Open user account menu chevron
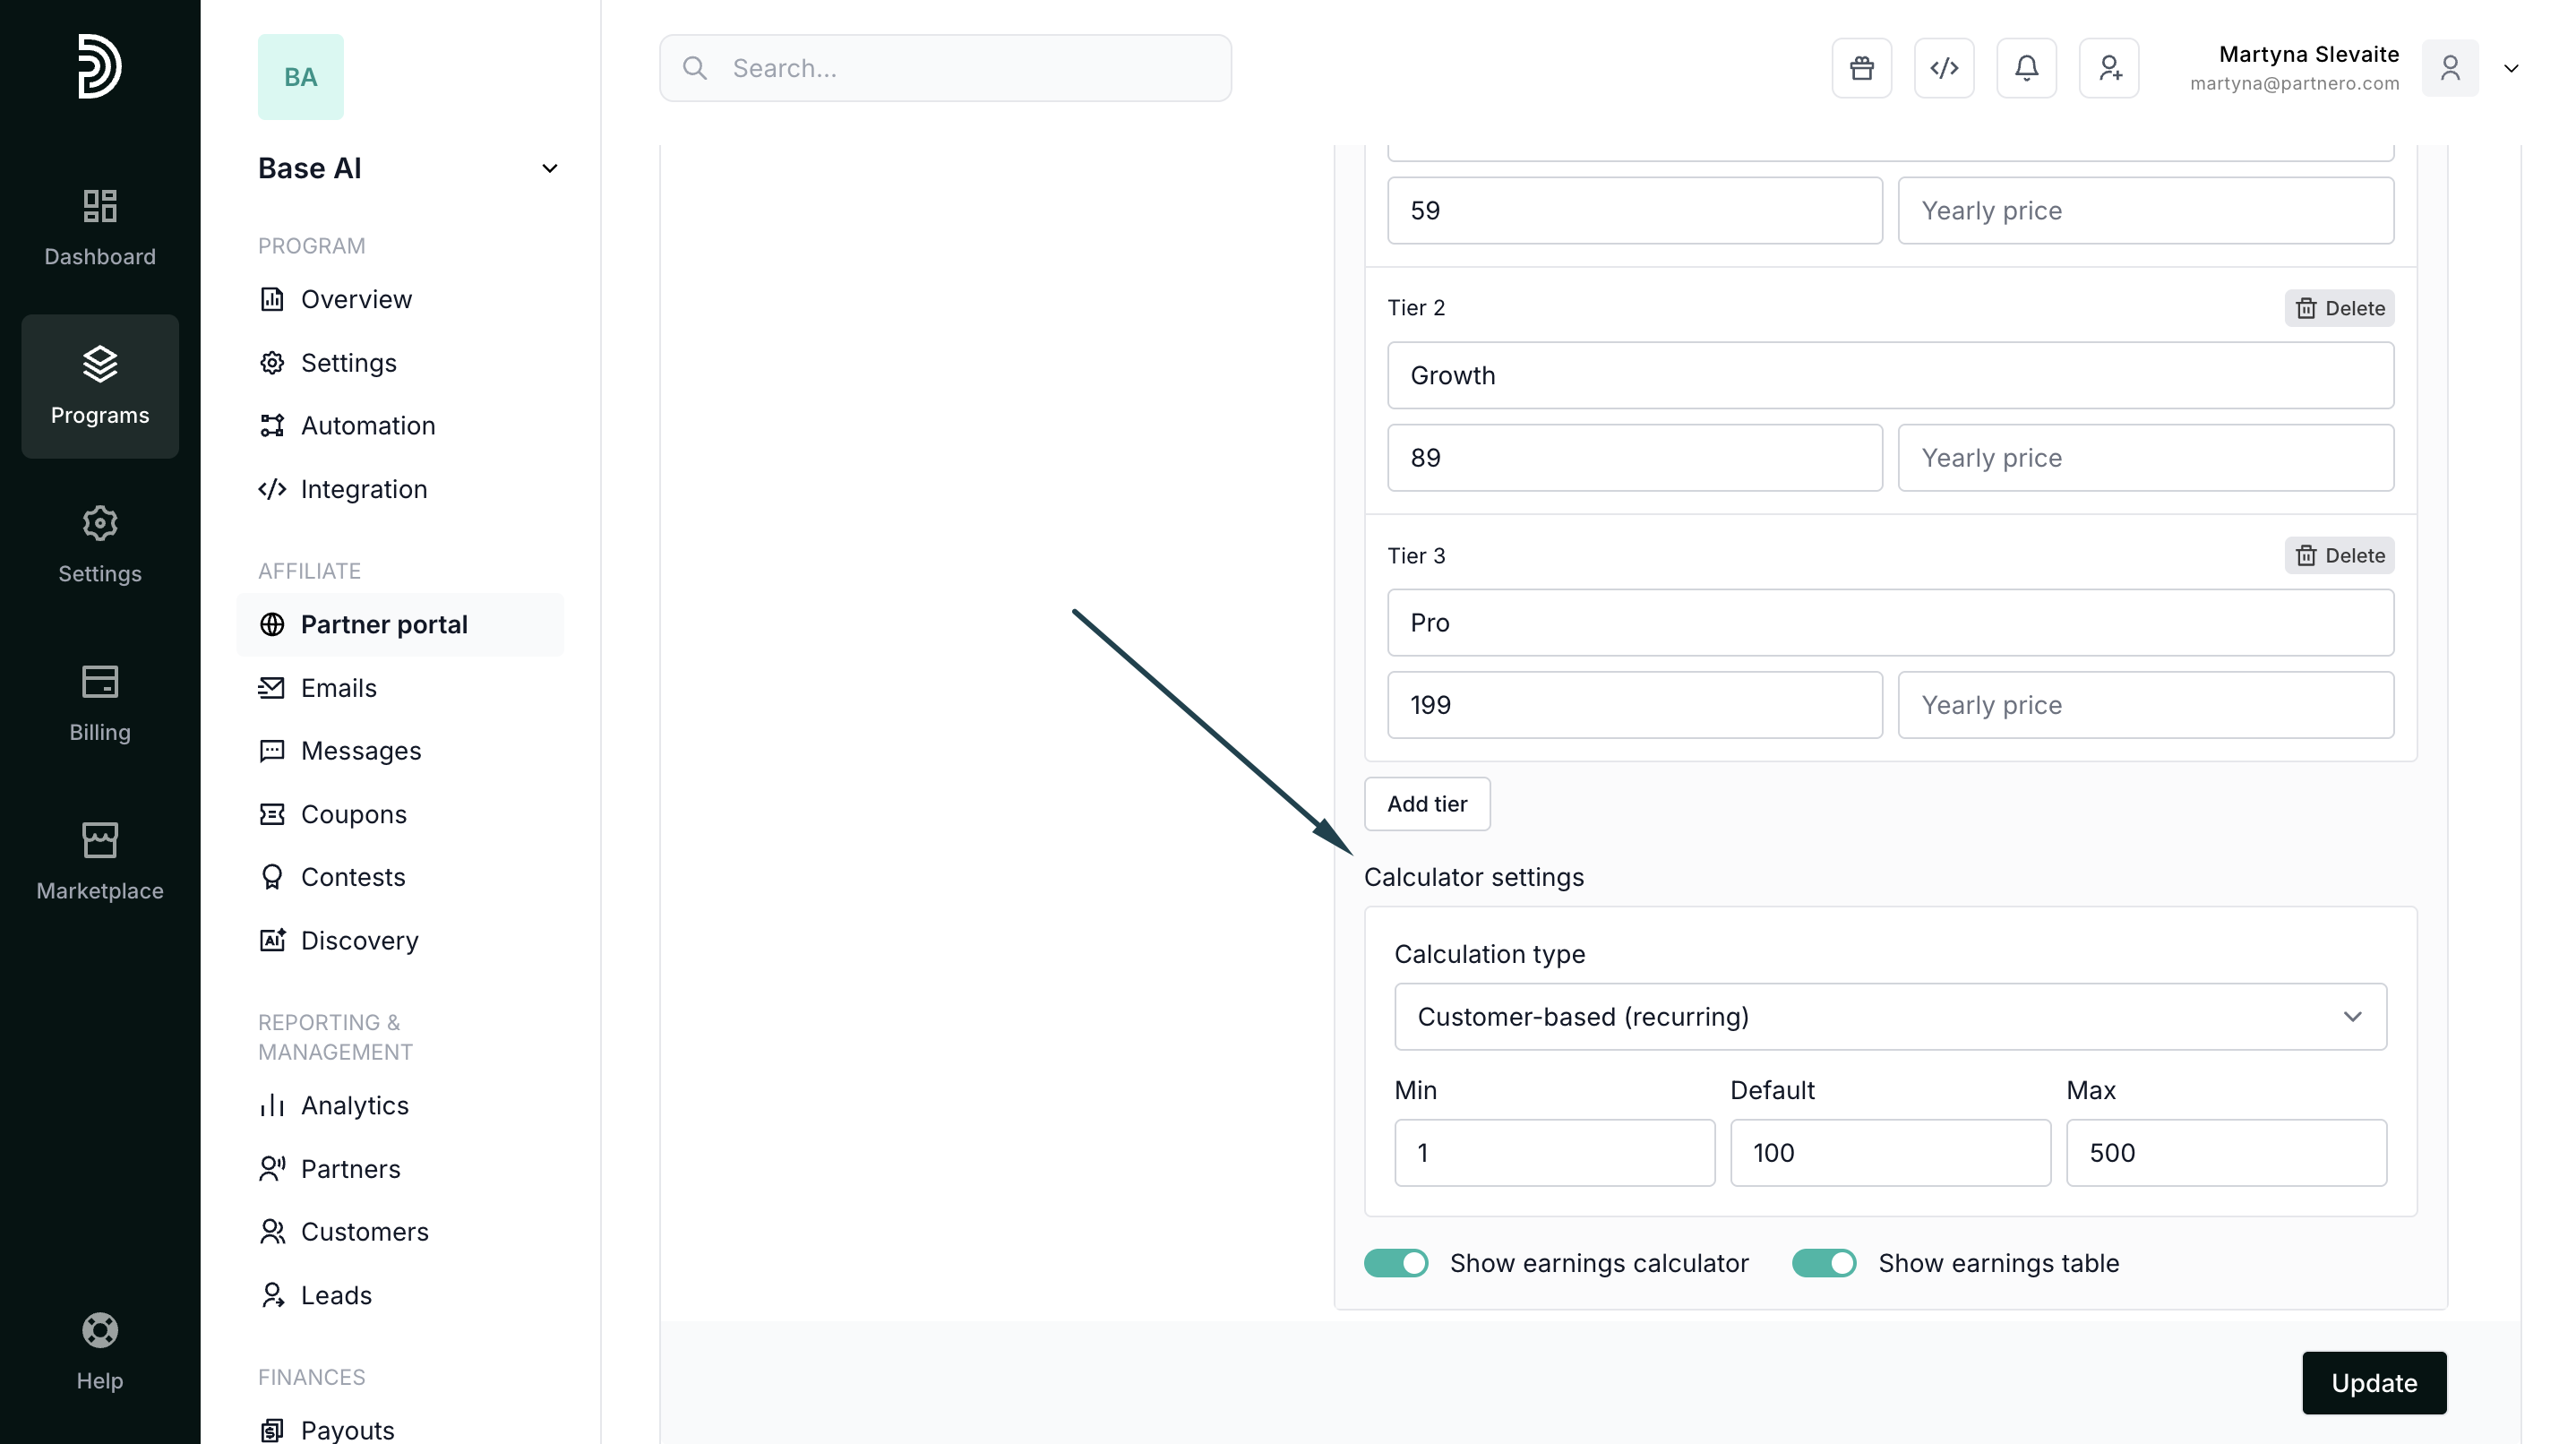Image resolution: width=2576 pixels, height=1444 pixels. [x=2510, y=68]
